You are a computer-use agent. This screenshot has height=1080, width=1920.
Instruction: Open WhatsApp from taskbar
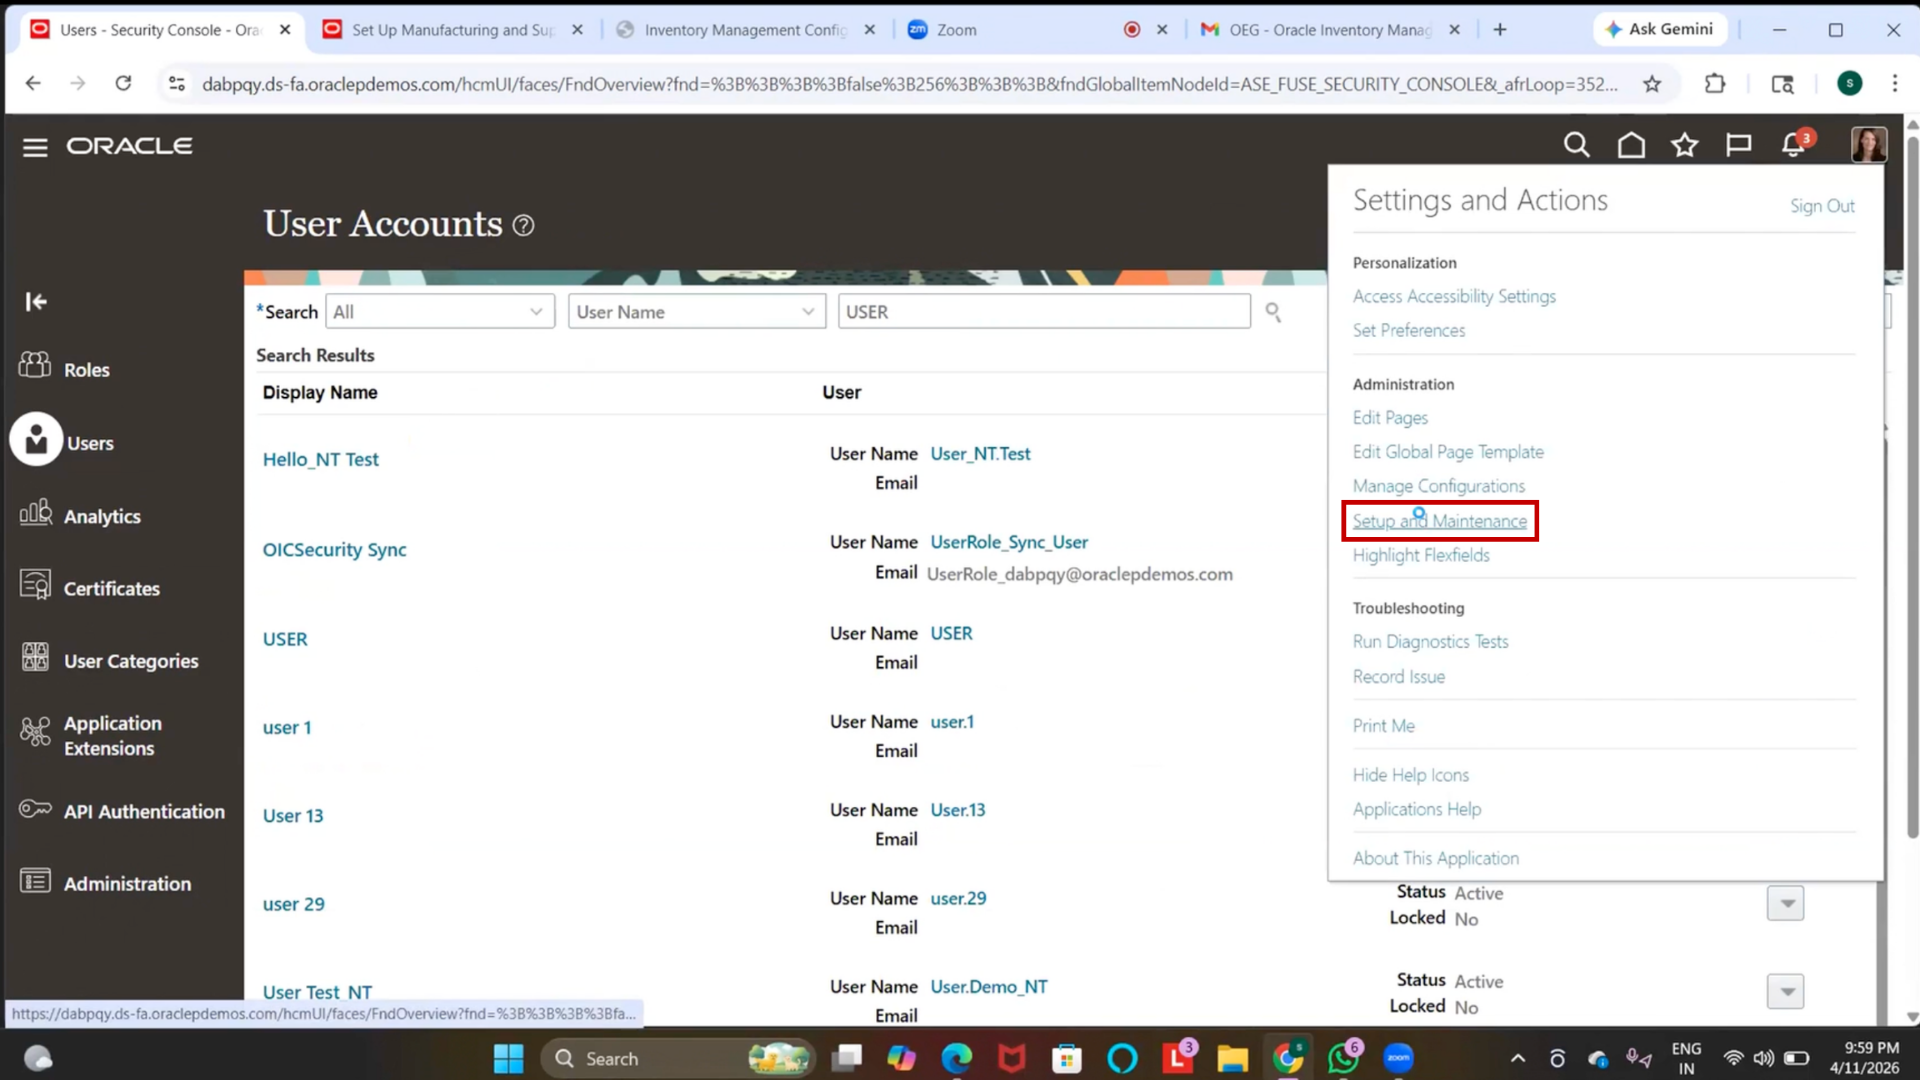pyautogui.click(x=1342, y=1058)
